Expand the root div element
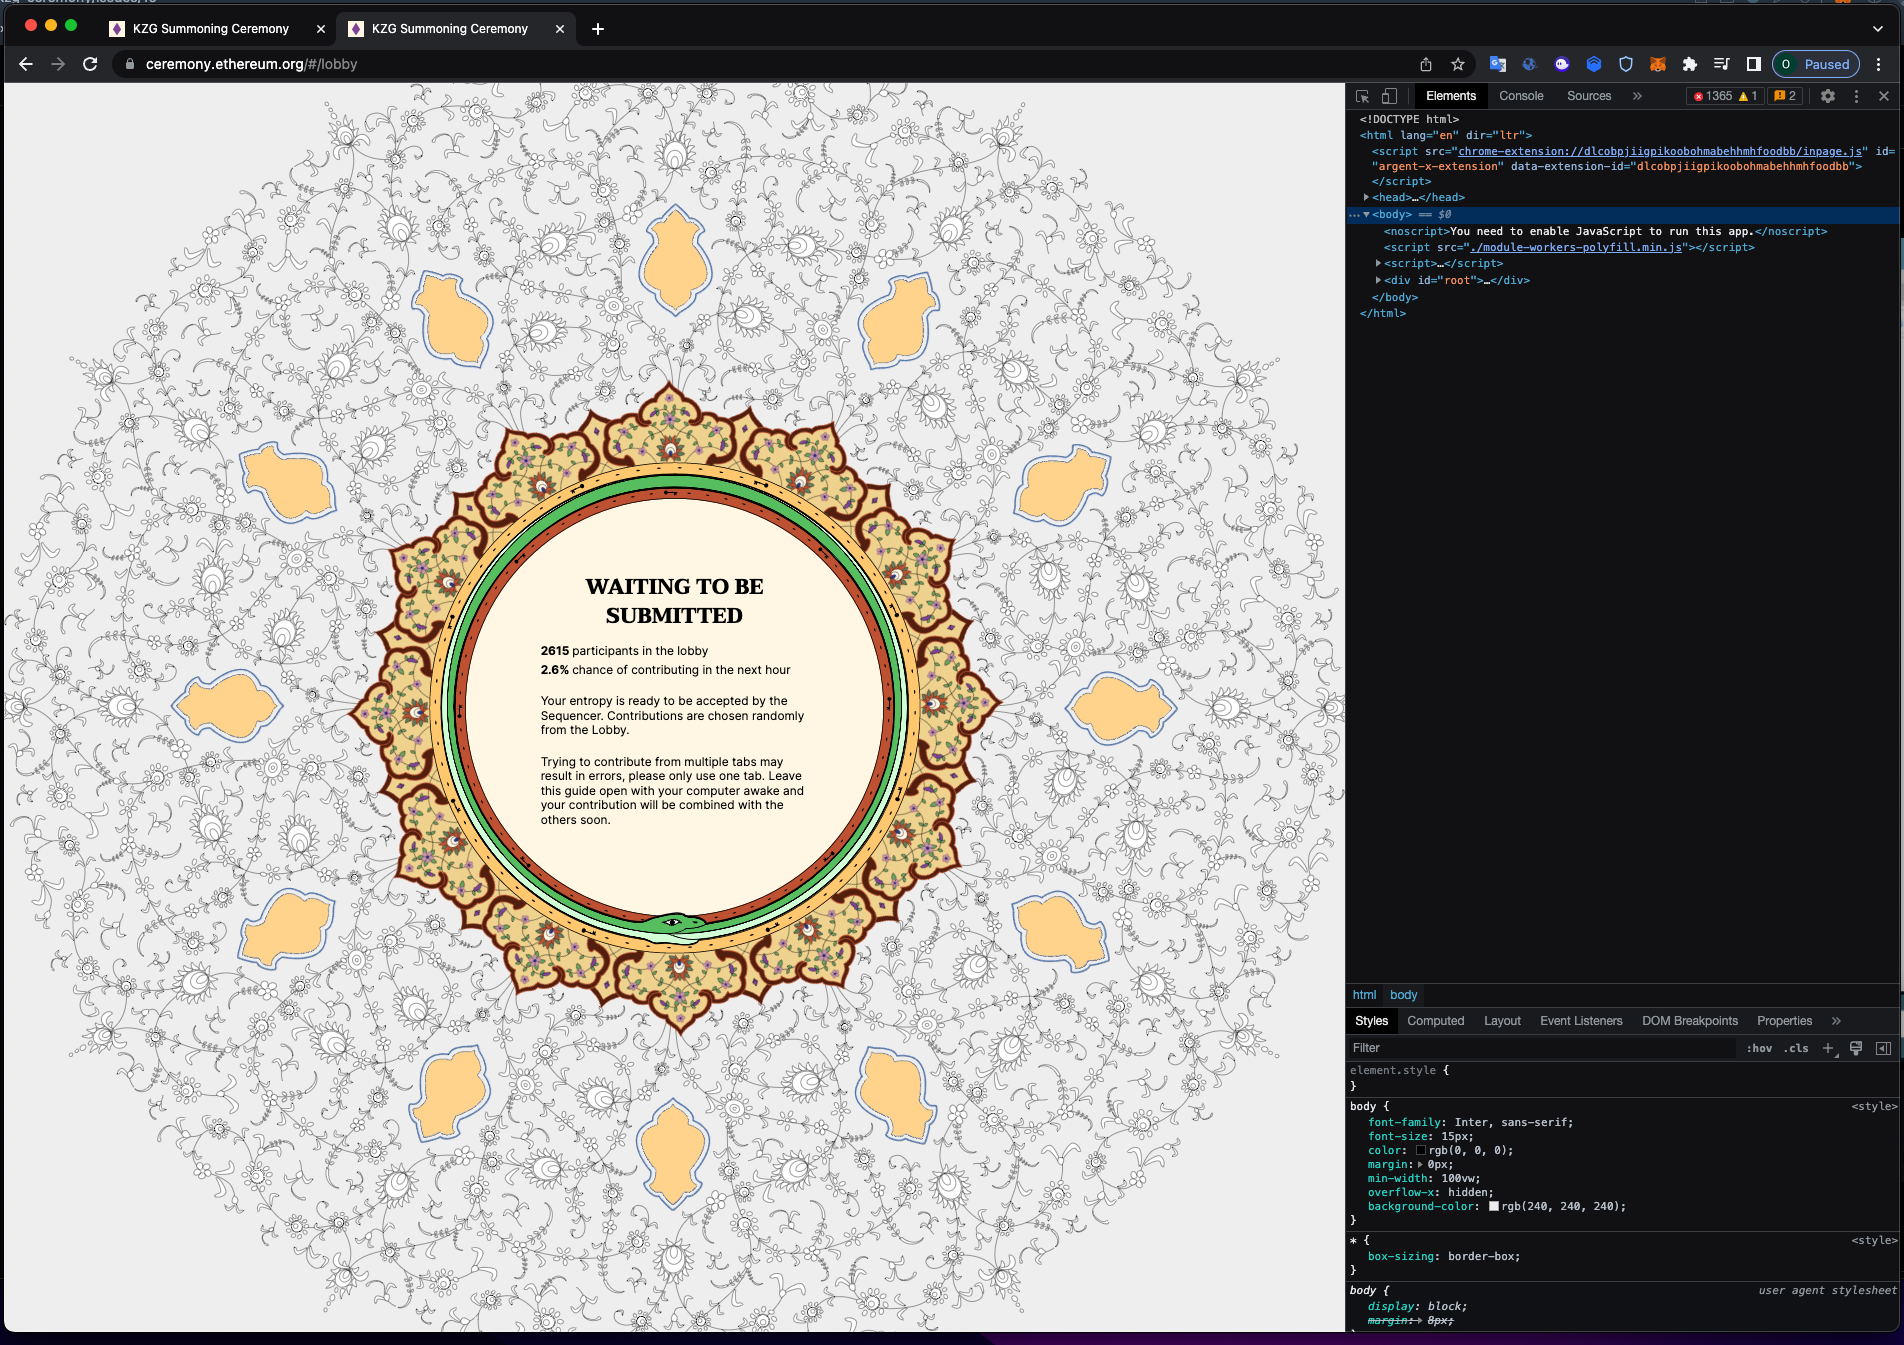 coord(1378,280)
